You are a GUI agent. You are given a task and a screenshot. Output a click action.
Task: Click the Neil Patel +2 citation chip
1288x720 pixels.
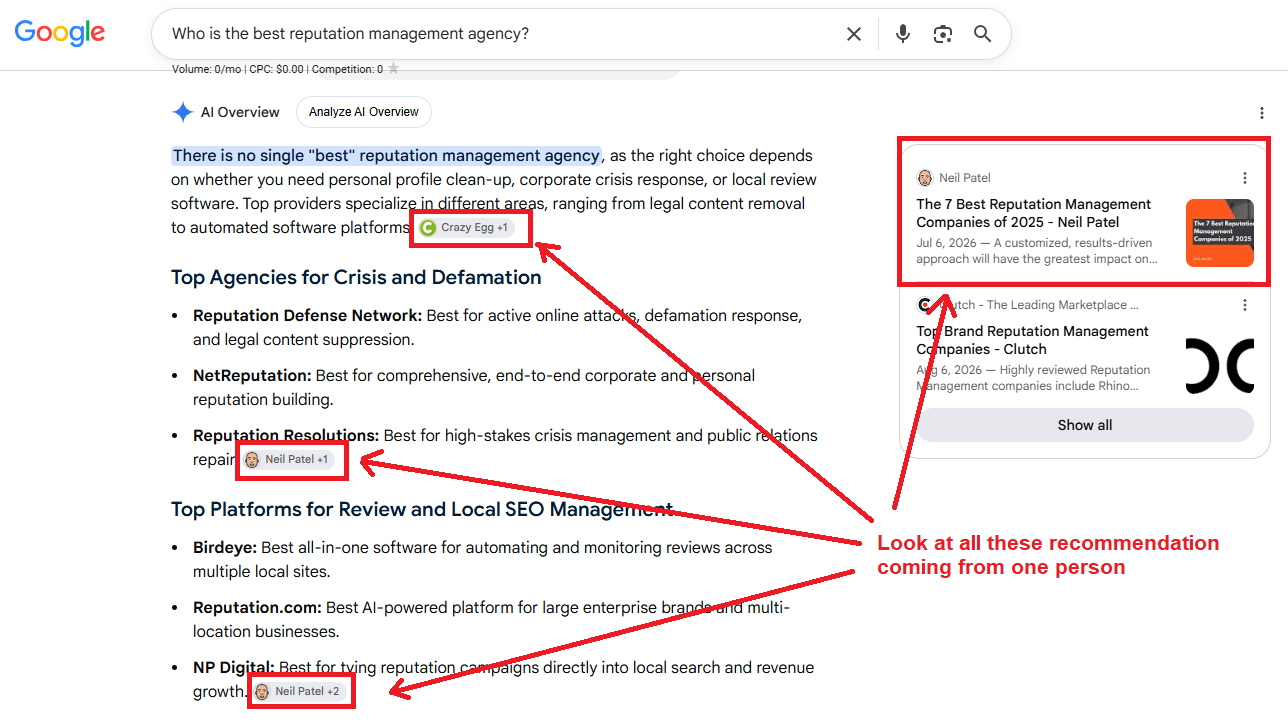(298, 692)
